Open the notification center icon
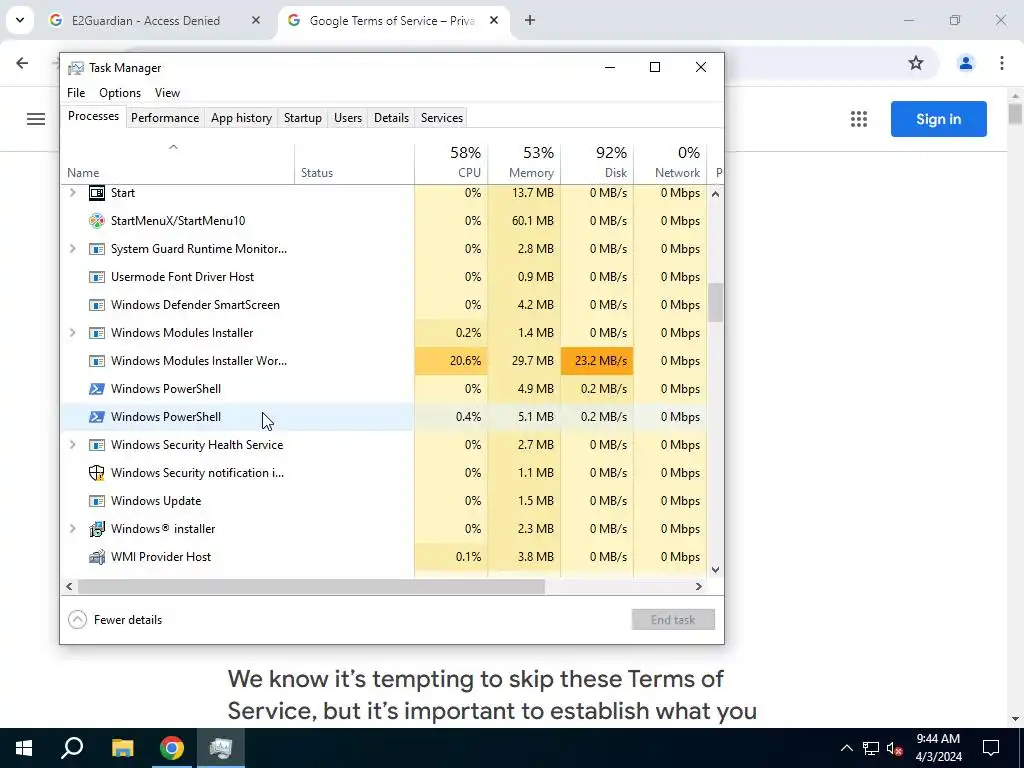 click(x=991, y=748)
